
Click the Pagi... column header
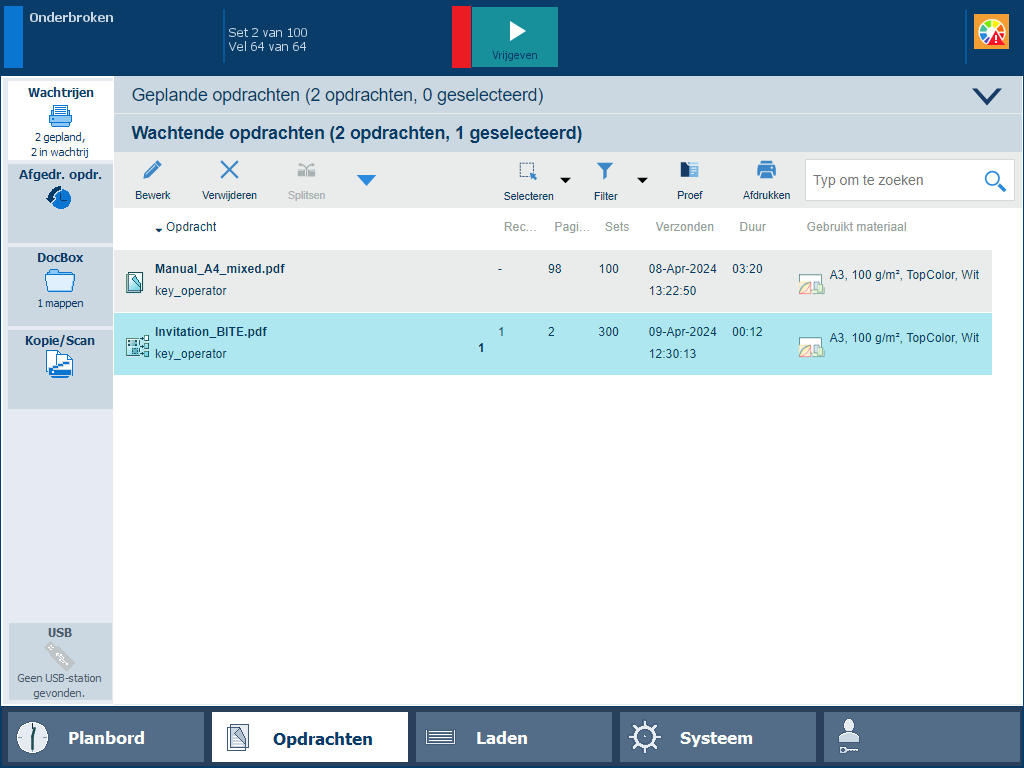[x=572, y=227]
